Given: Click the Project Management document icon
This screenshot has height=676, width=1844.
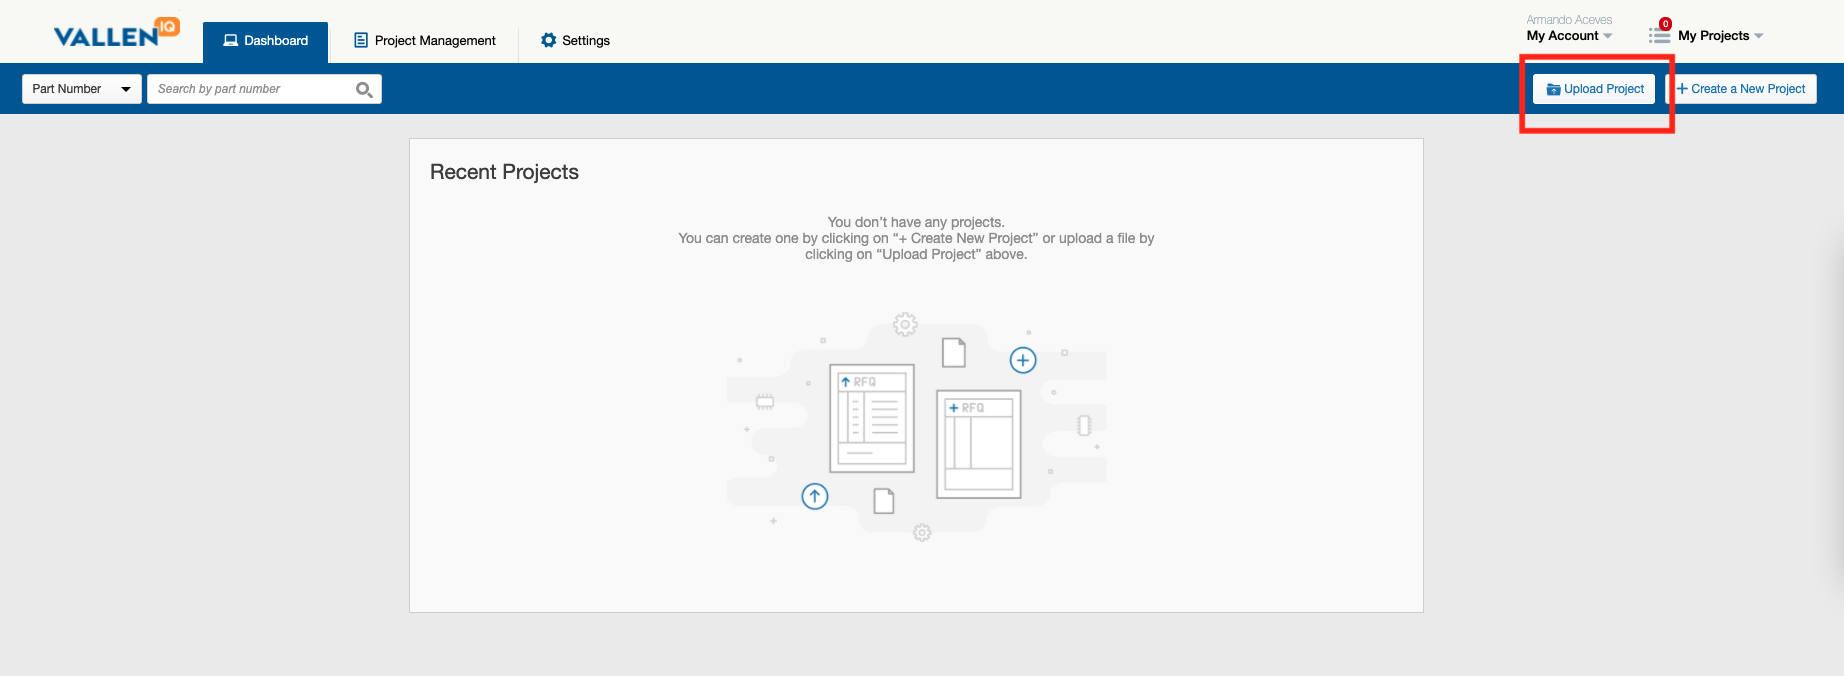Looking at the screenshot, I should pyautogui.click(x=361, y=40).
